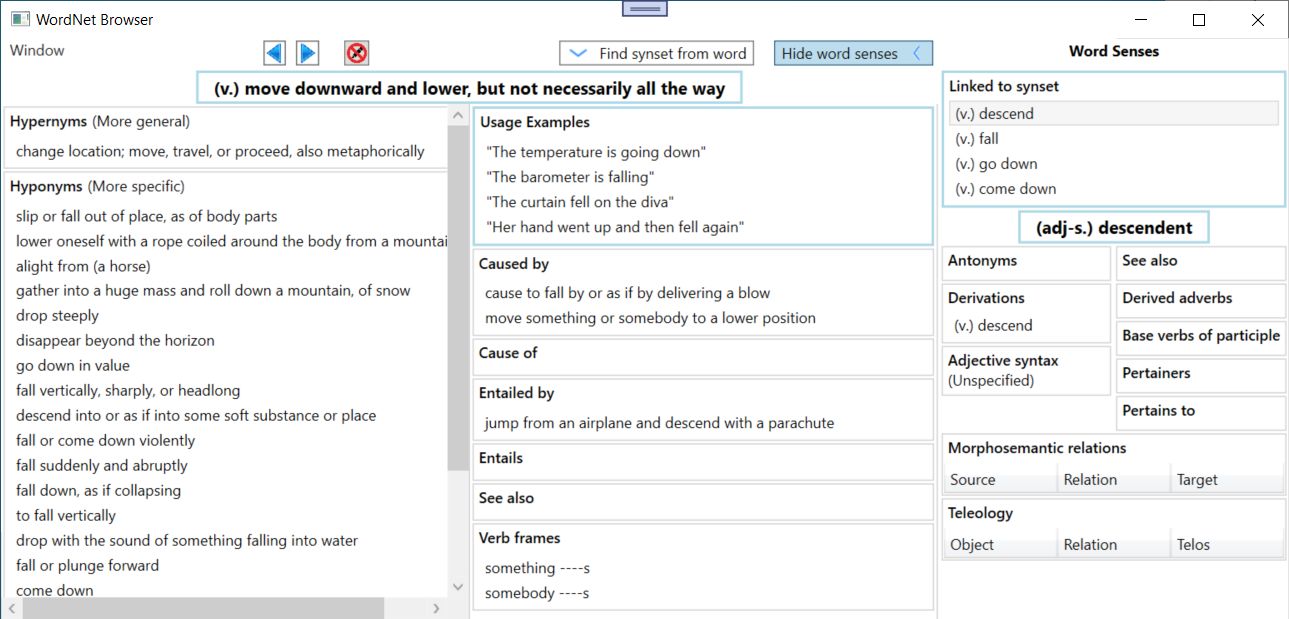This screenshot has width=1289, height=619.
Task: Click the Telos column header
Action: (1227, 545)
